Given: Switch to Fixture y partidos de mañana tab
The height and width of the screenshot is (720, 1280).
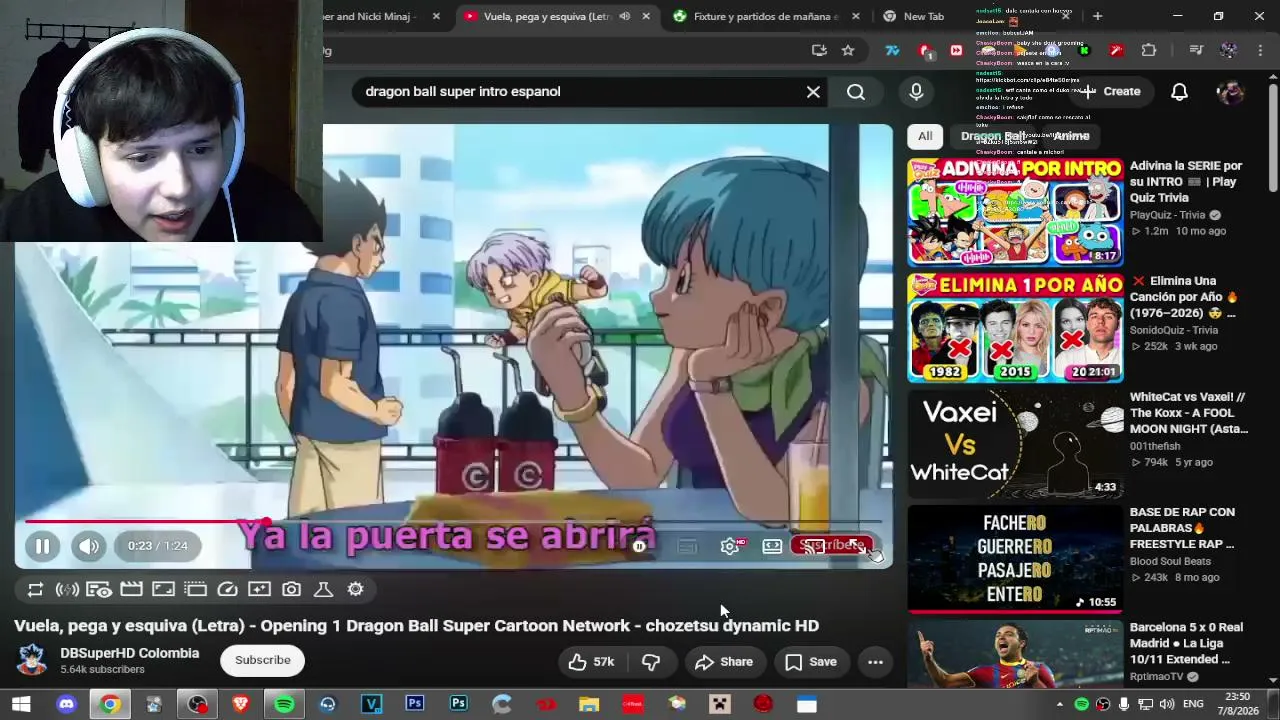Looking at the screenshot, I should pyautogui.click(x=764, y=17).
